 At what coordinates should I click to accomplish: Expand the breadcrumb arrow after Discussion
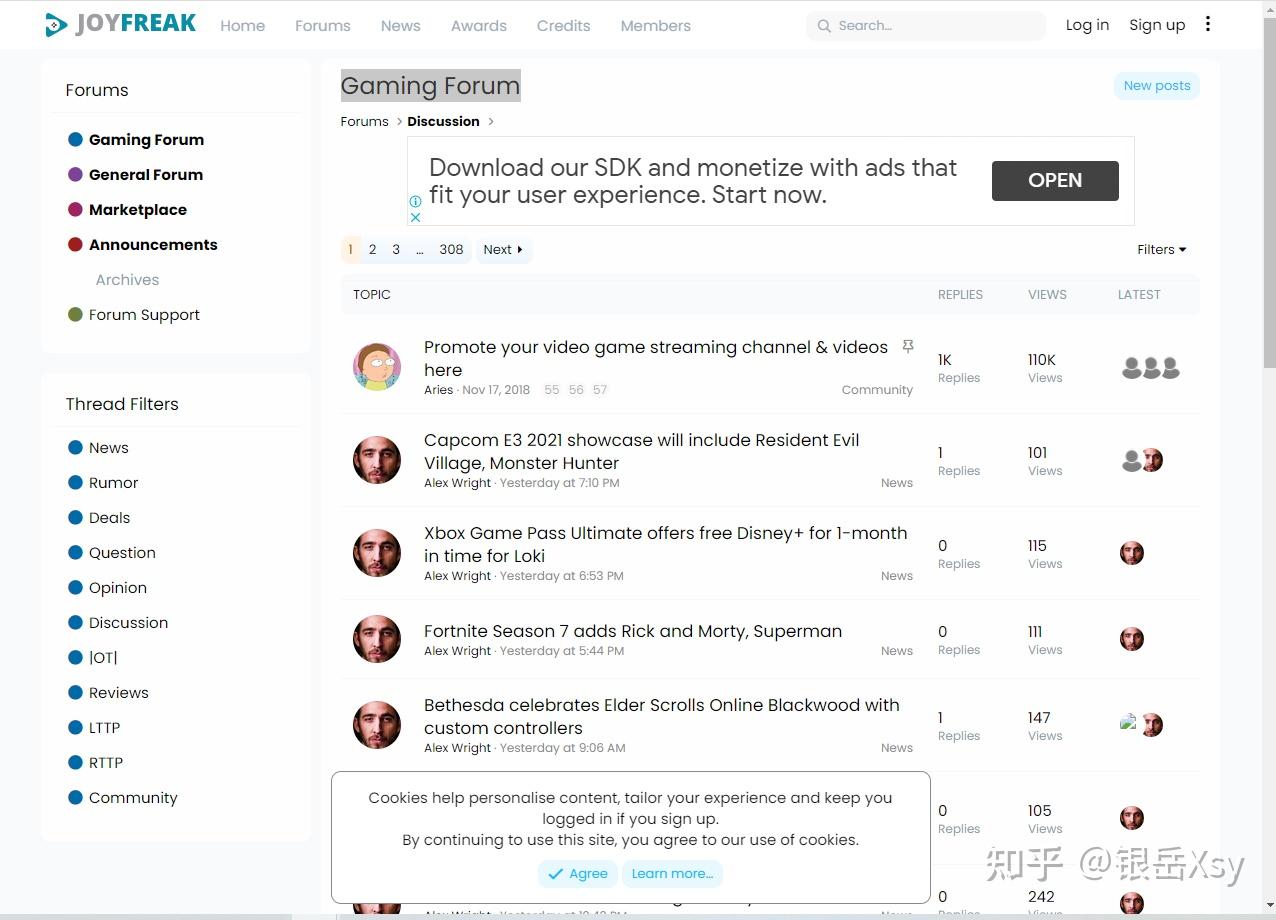click(491, 122)
